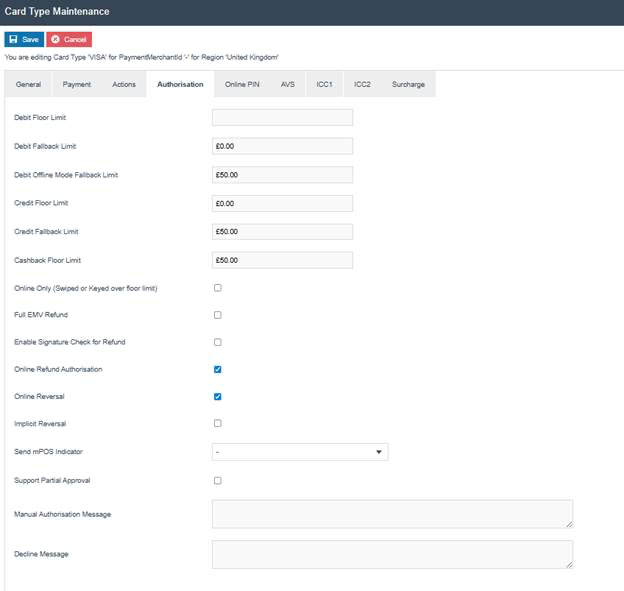Go to the Actions tab
Image resolution: width=624 pixels, height=591 pixels.
(124, 84)
